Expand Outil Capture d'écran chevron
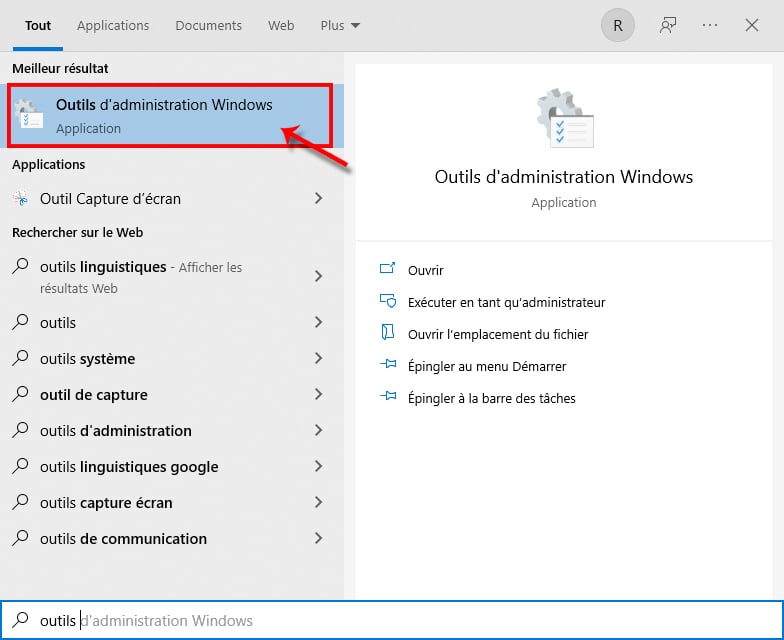Screen dimensions: 784x640 (318, 198)
